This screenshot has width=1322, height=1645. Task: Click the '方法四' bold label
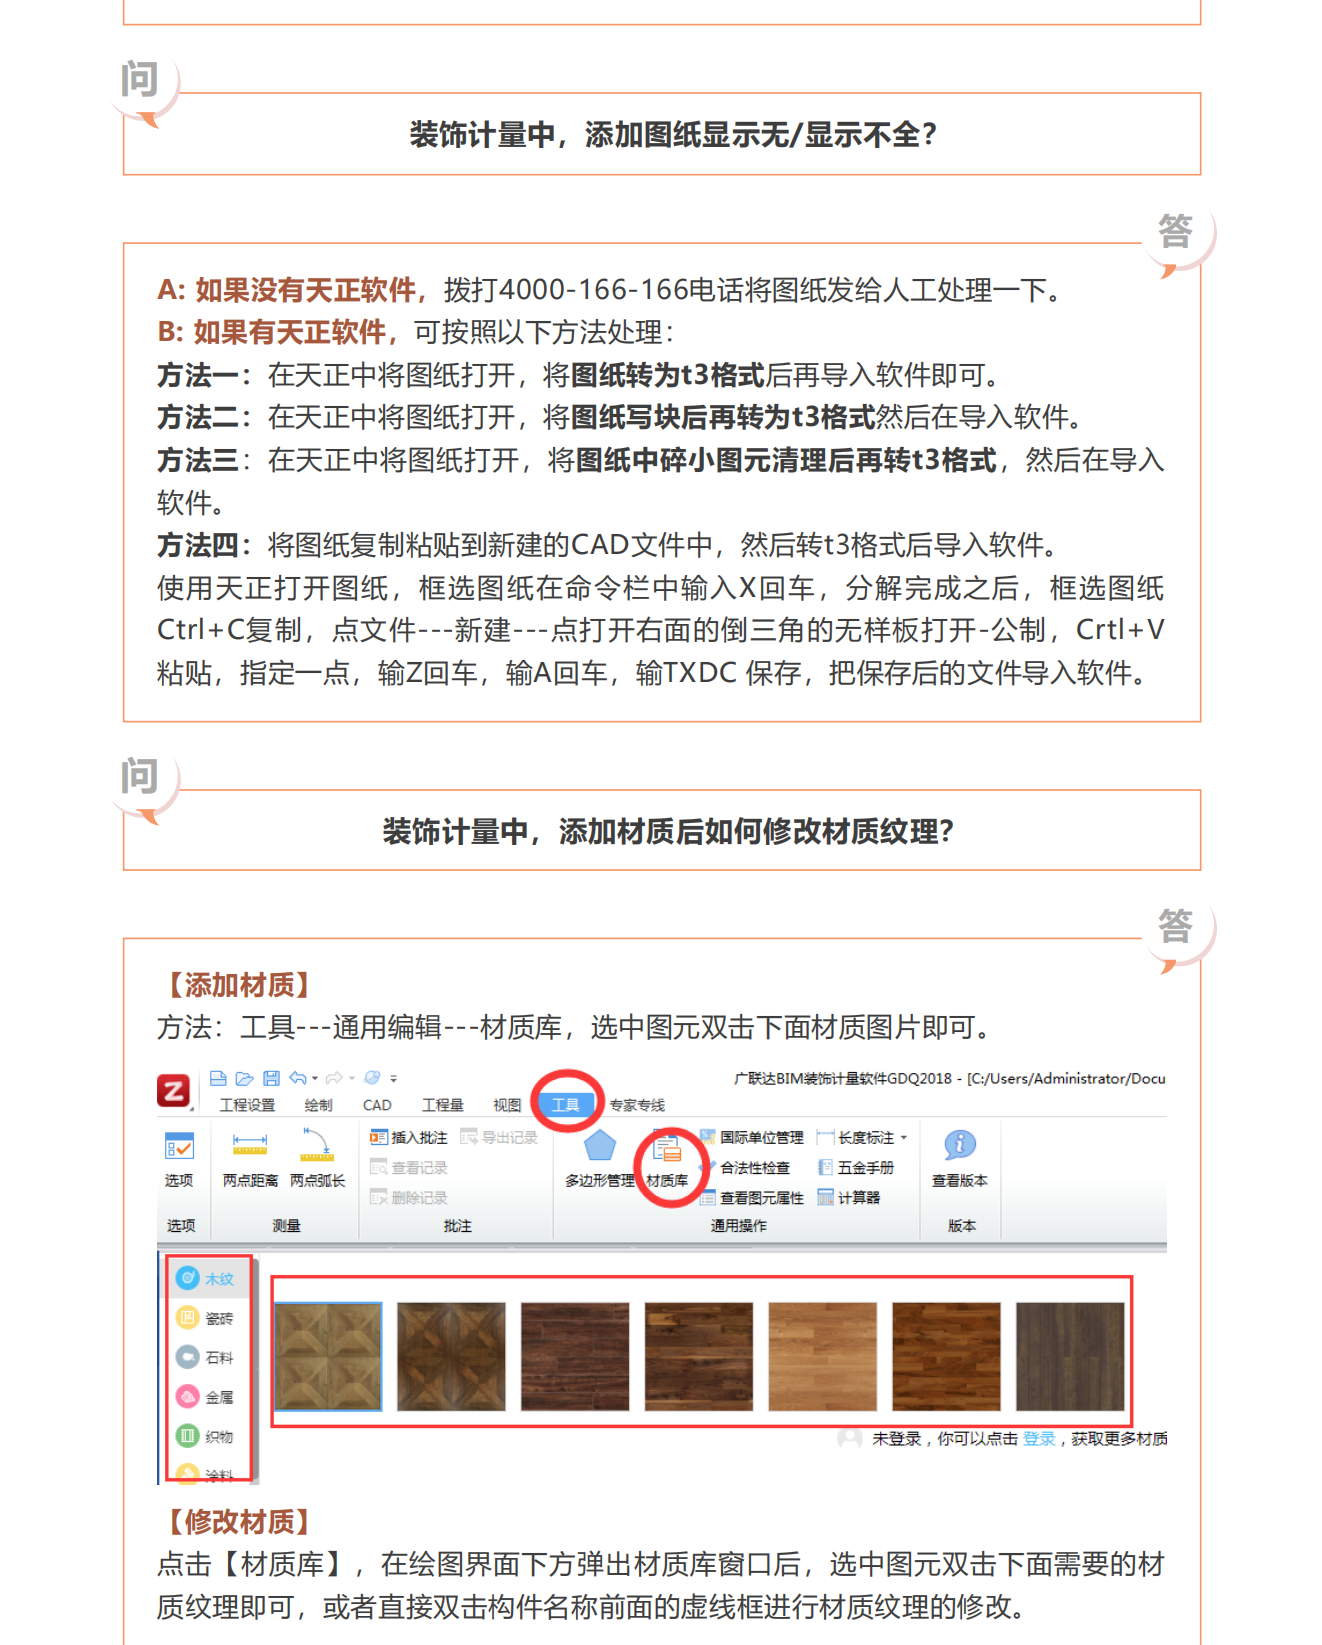coord(205,545)
